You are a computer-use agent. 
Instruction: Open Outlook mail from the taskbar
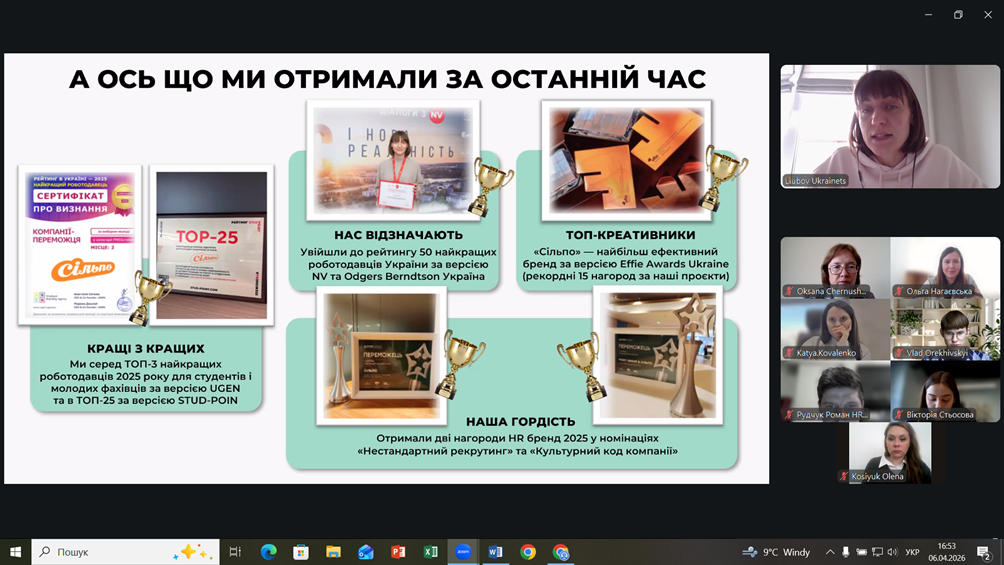coord(365,552)
